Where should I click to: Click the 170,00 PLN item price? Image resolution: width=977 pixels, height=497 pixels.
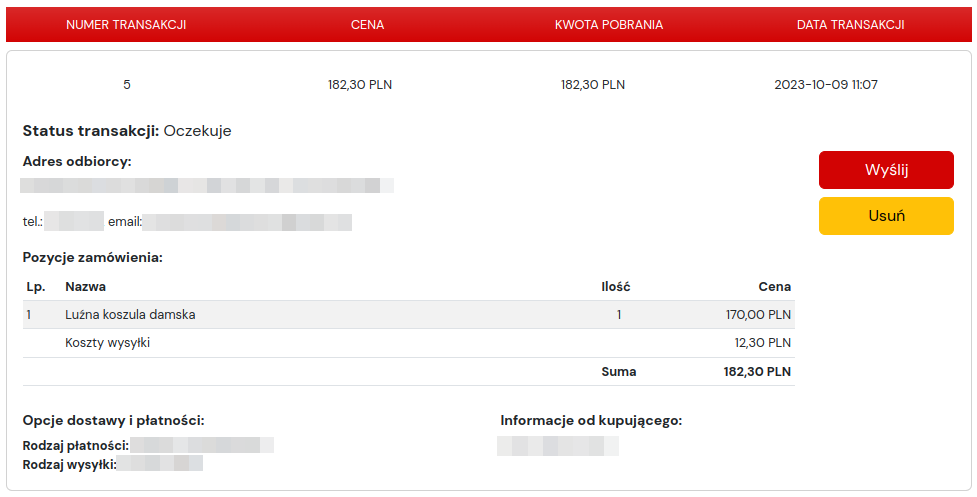[758, 315]
